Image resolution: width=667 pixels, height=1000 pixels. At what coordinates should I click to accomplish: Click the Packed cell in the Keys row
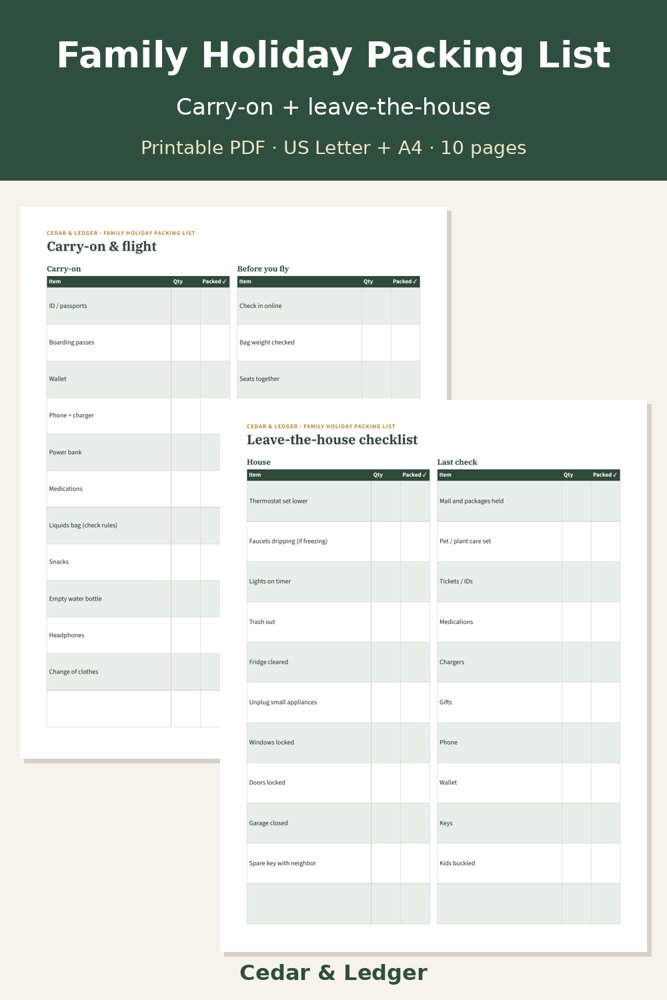tap(606, 823)
